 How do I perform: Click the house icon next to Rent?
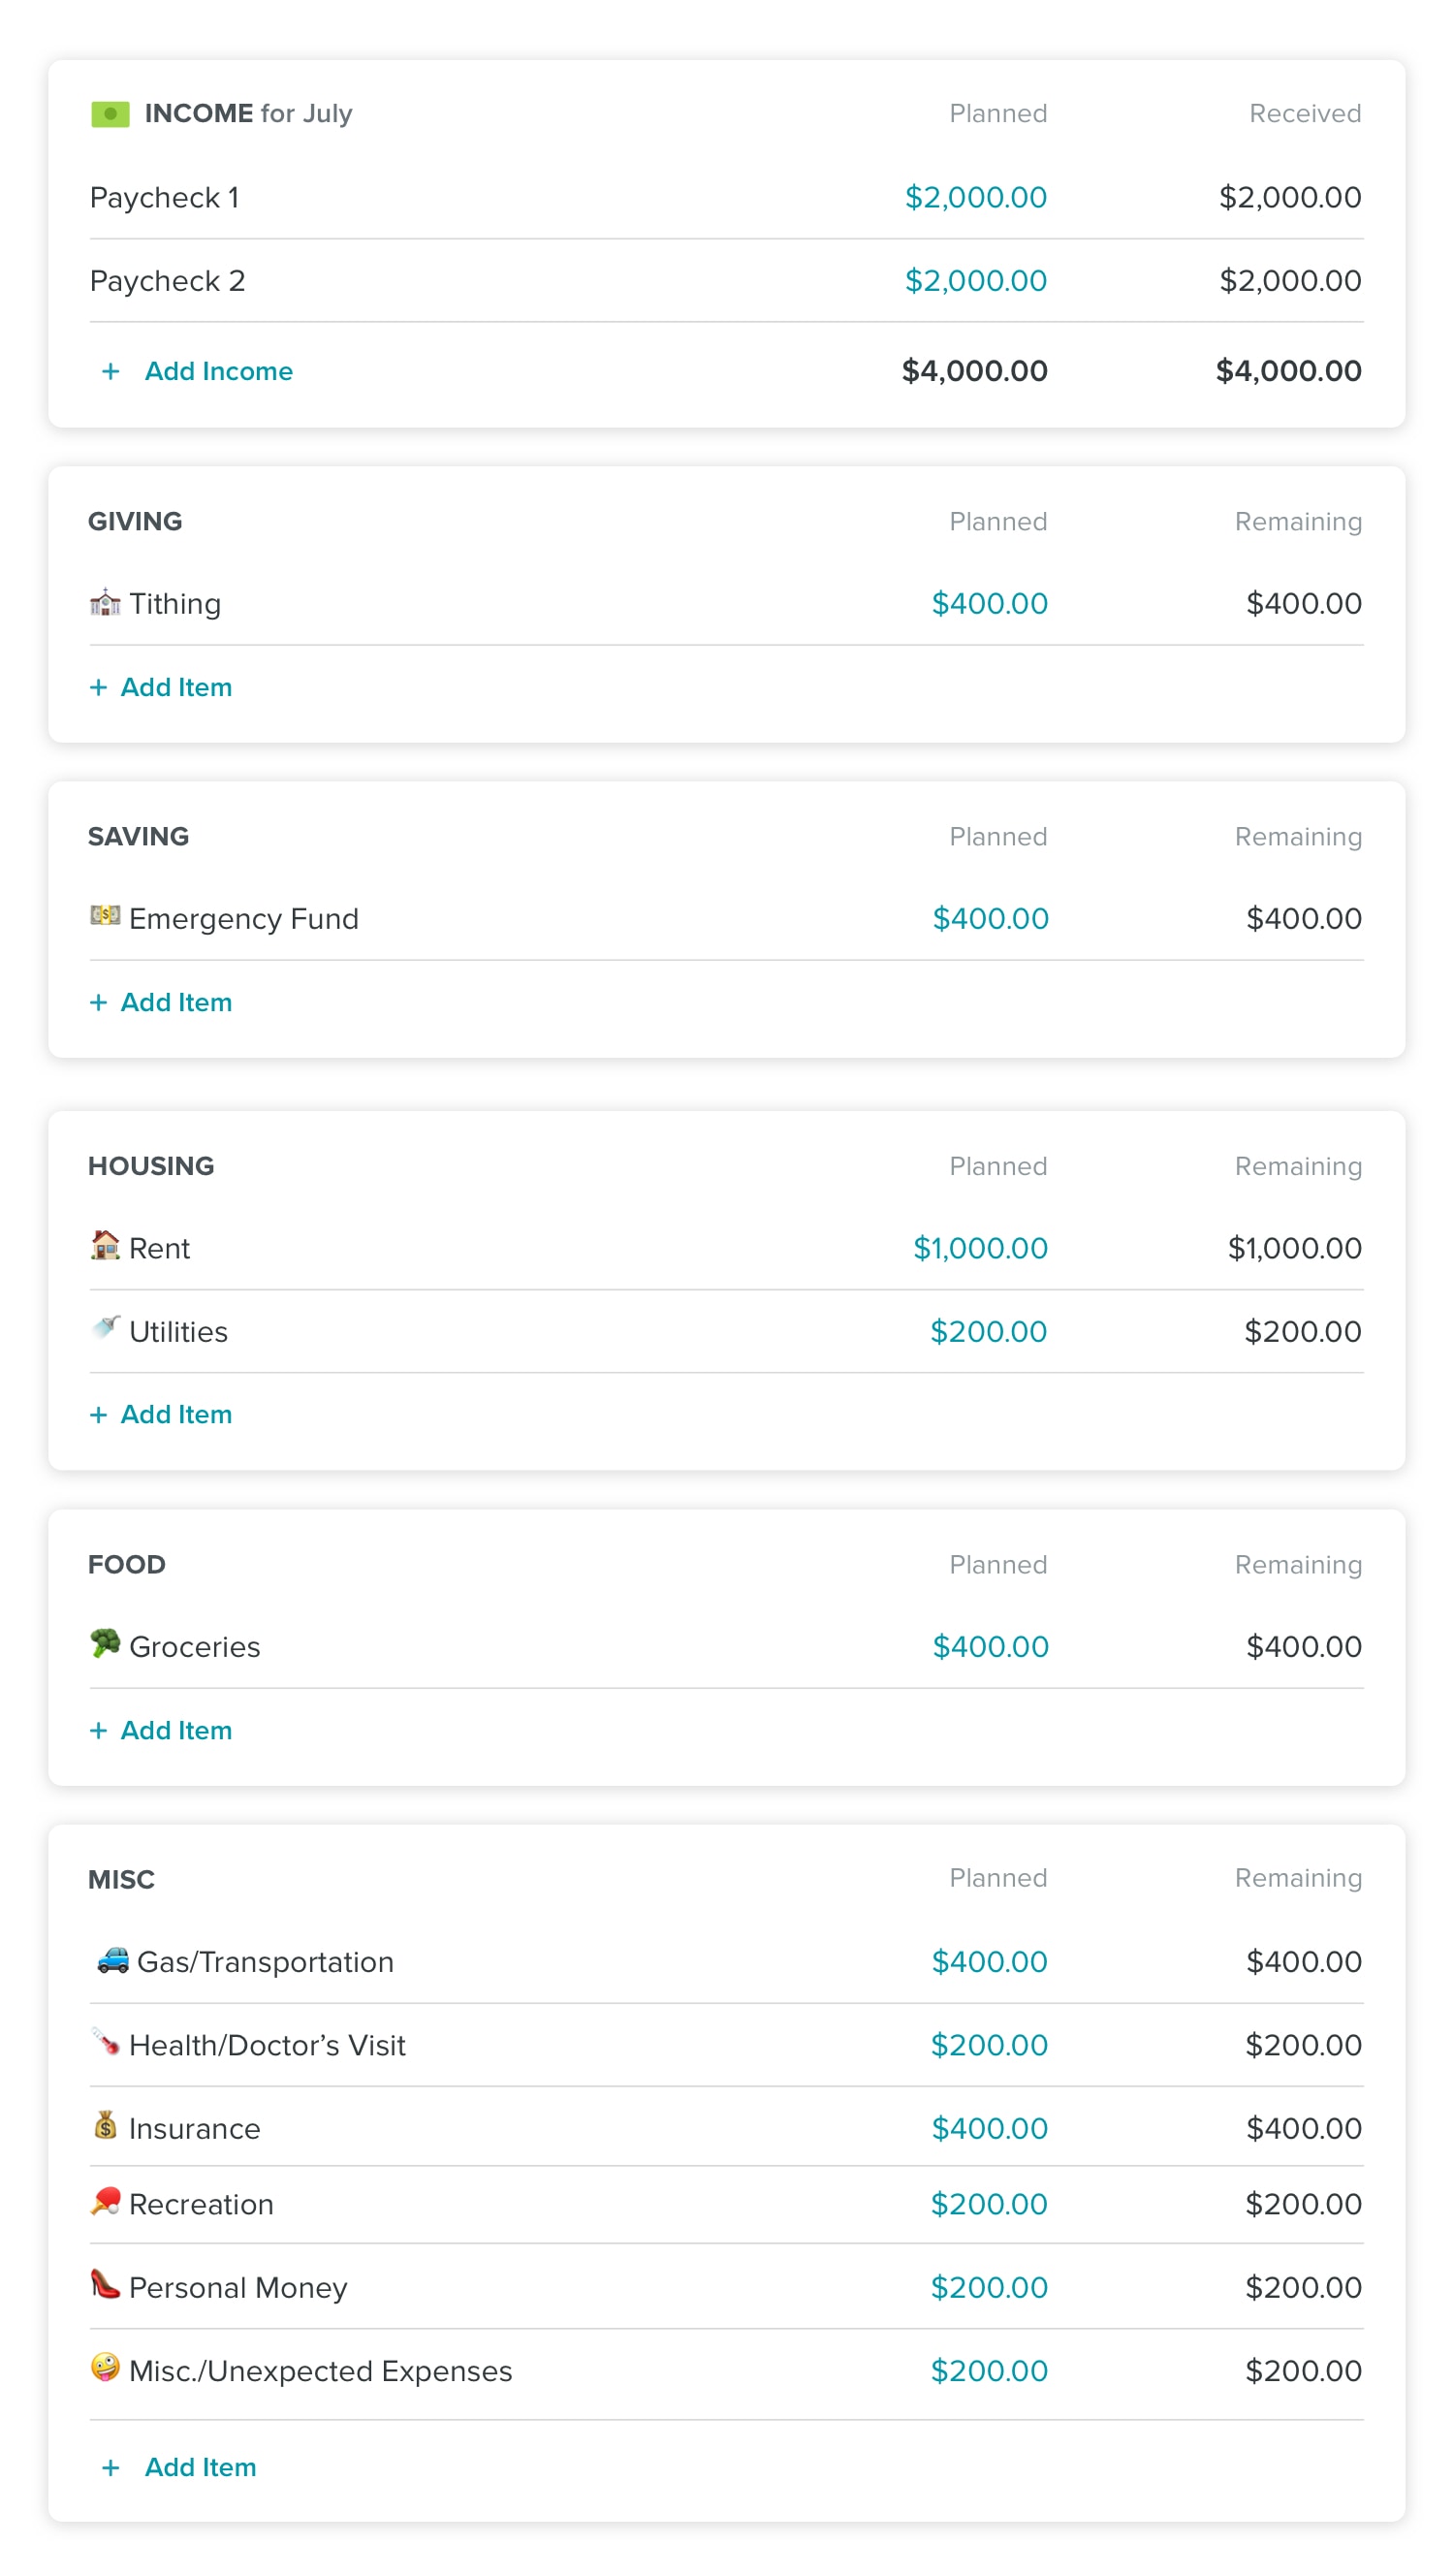coord(105,1245)
